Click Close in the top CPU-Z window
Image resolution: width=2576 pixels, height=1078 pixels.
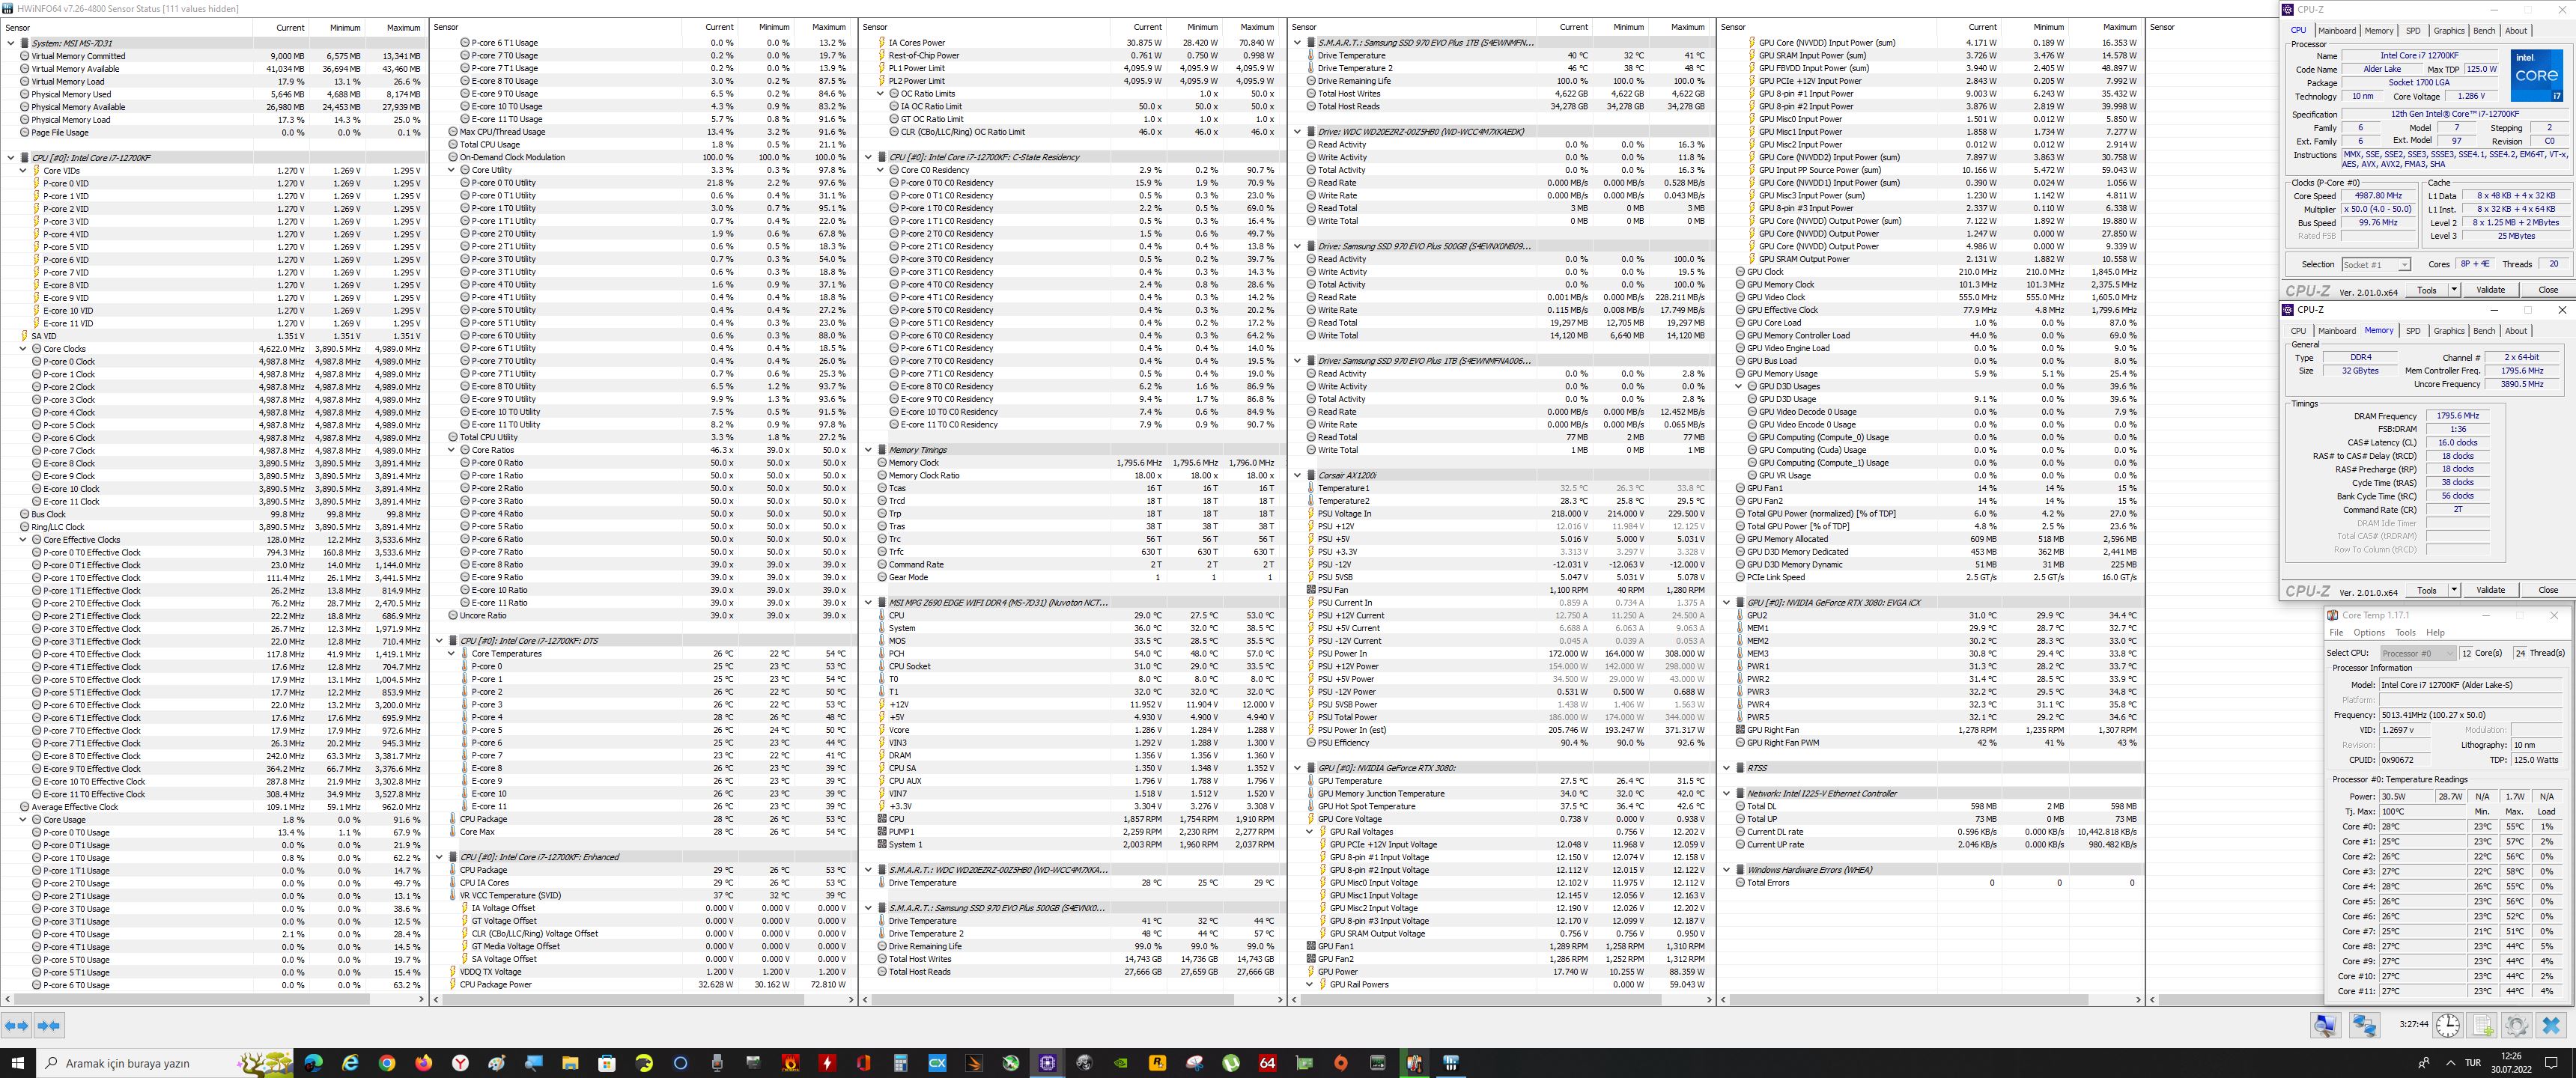click(2547, 290)
